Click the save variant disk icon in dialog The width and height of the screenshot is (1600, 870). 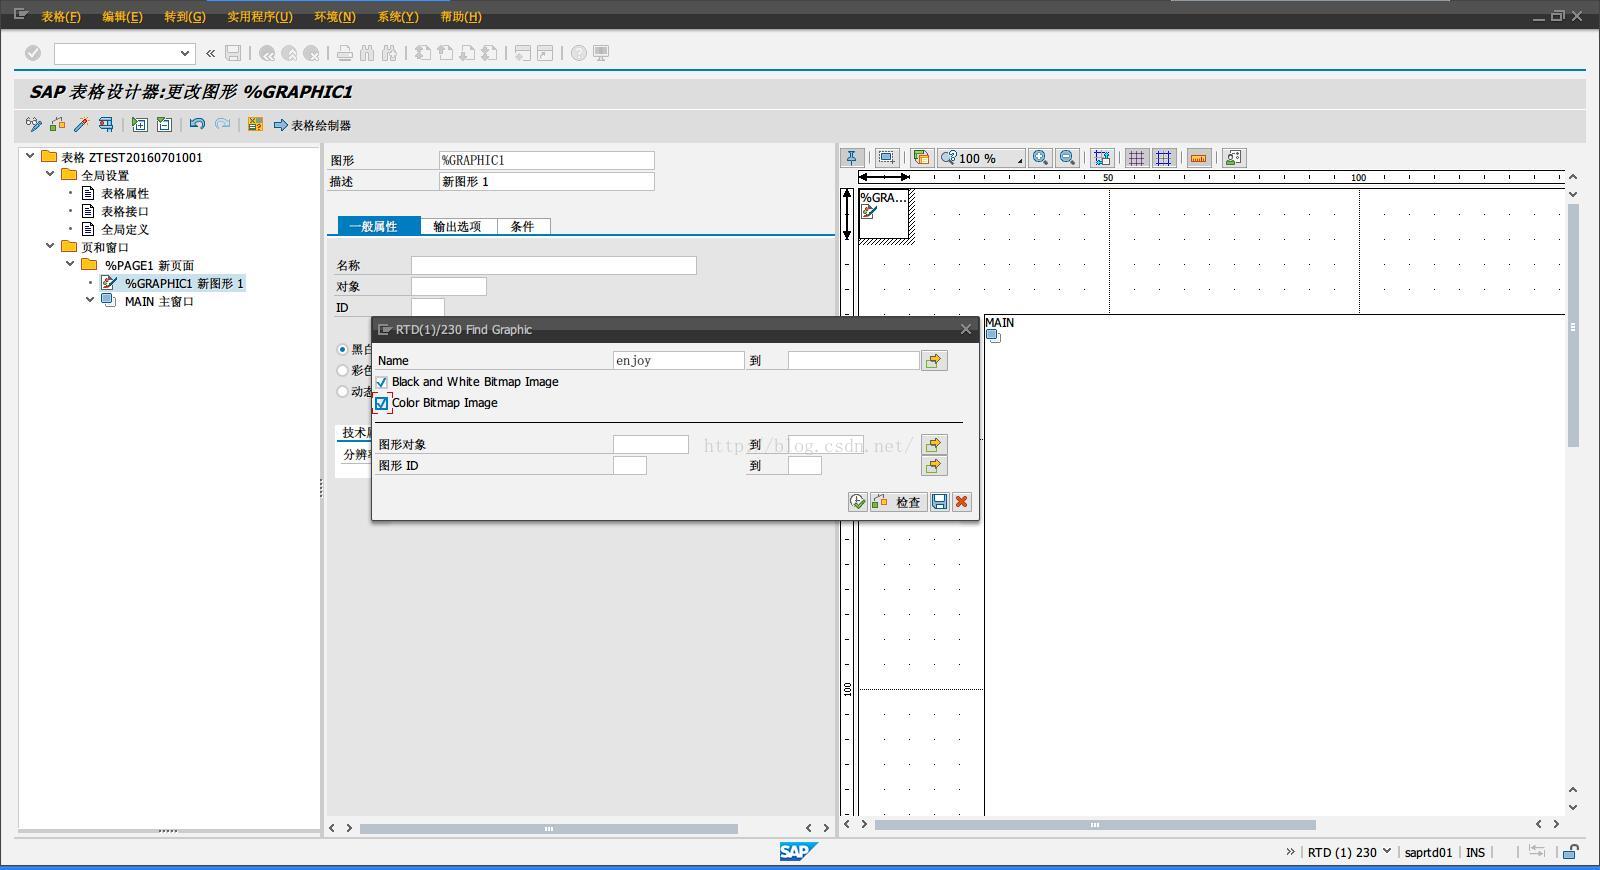point(939,502)
